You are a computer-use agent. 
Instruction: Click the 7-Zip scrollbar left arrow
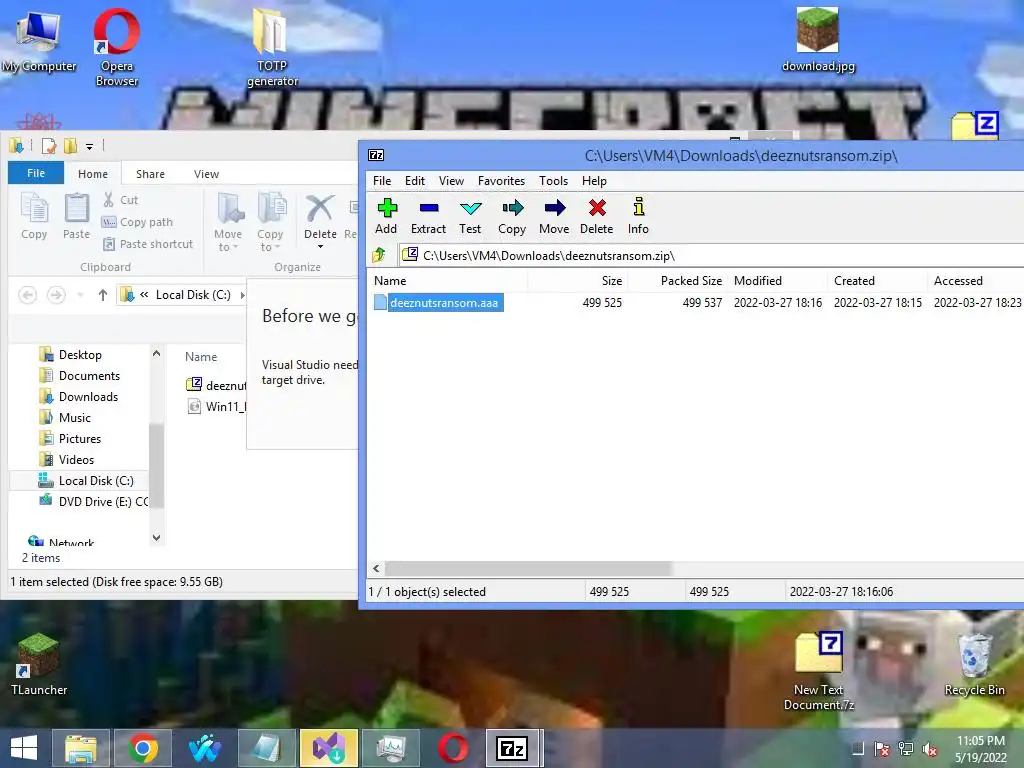376,568
